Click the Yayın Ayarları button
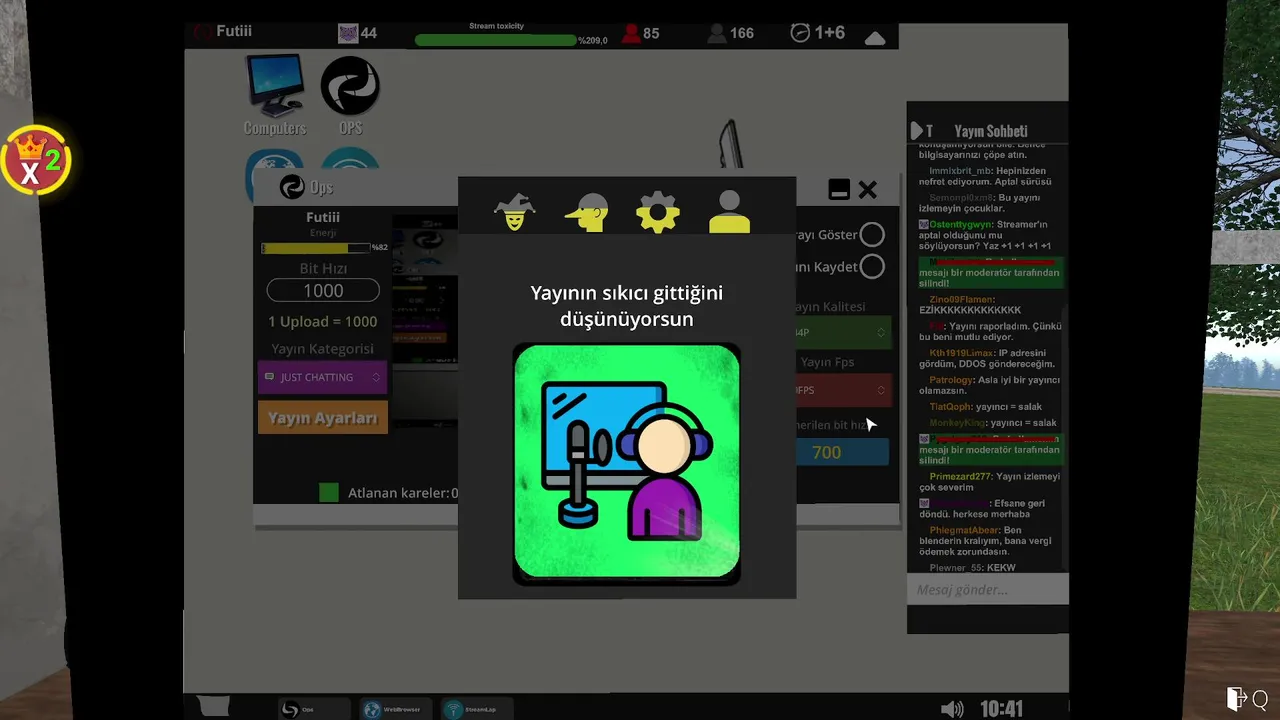Viewport: 1280px width, 720px height. click(322, 418)
